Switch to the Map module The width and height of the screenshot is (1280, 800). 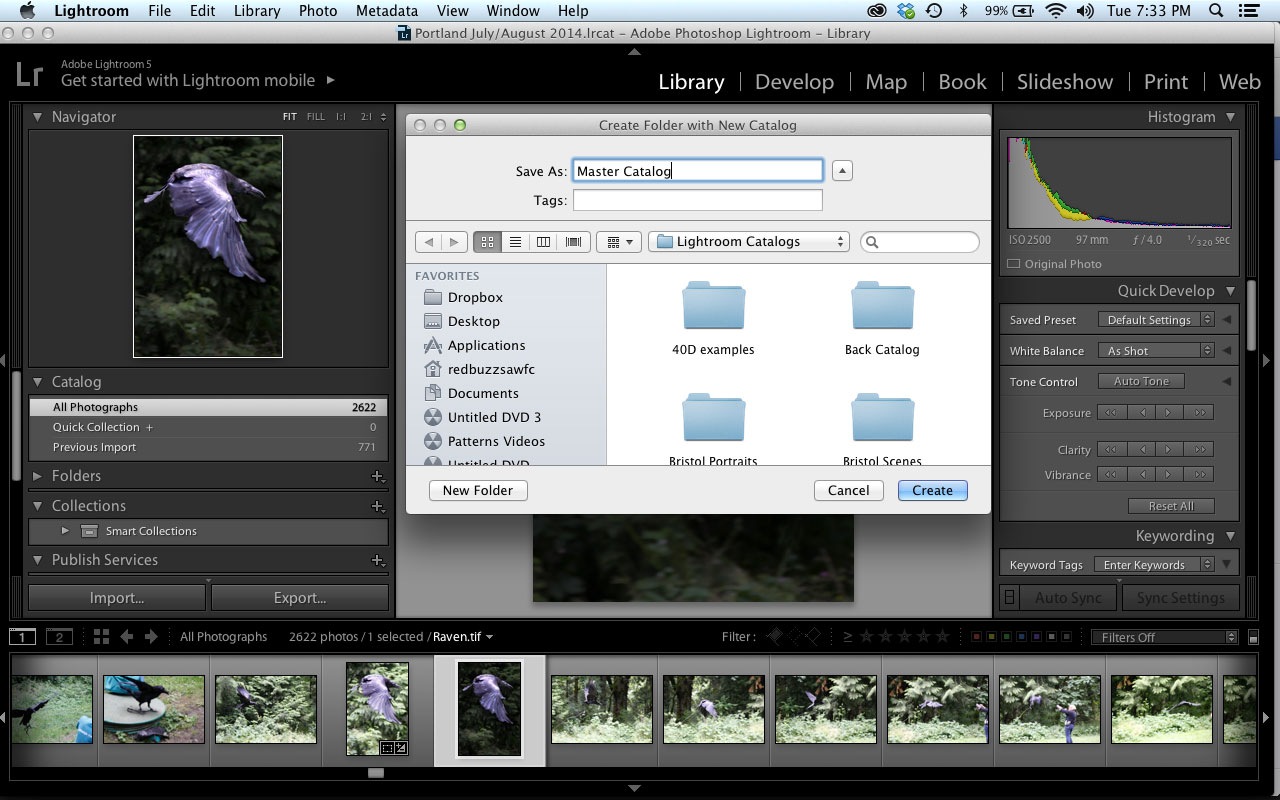click(886, 82)
